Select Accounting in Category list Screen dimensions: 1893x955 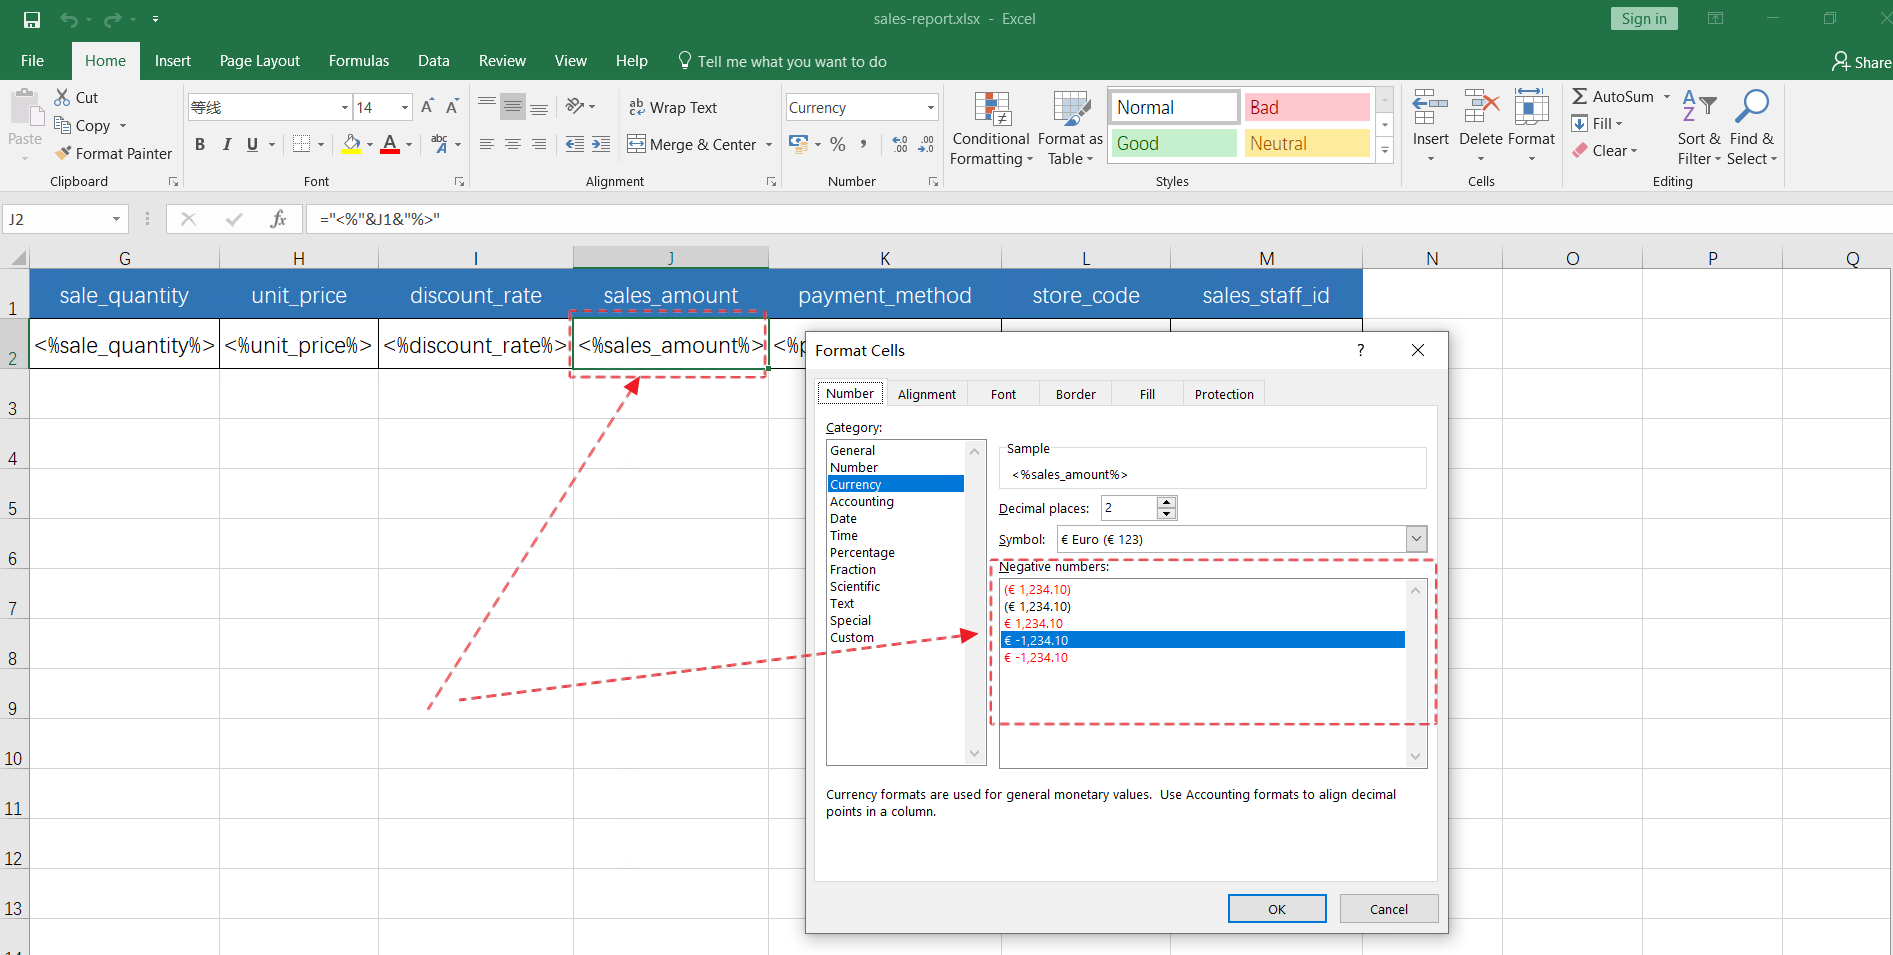895,501
